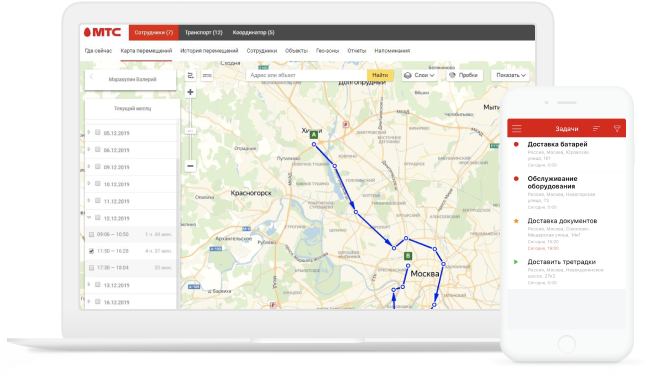Open the Слои dropdown

tap(419, 75)
